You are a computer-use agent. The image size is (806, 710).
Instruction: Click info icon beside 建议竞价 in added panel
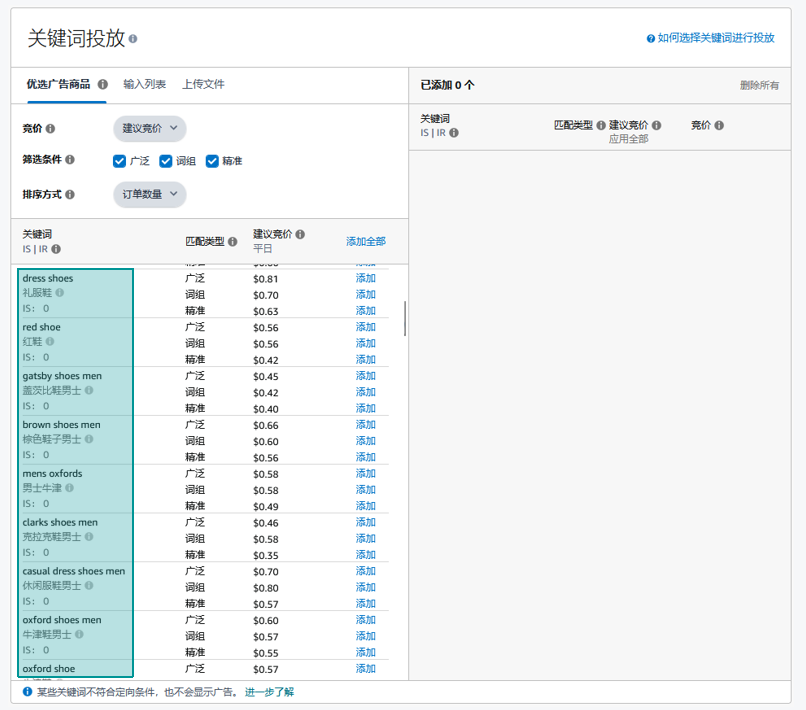tap(656, 125)
